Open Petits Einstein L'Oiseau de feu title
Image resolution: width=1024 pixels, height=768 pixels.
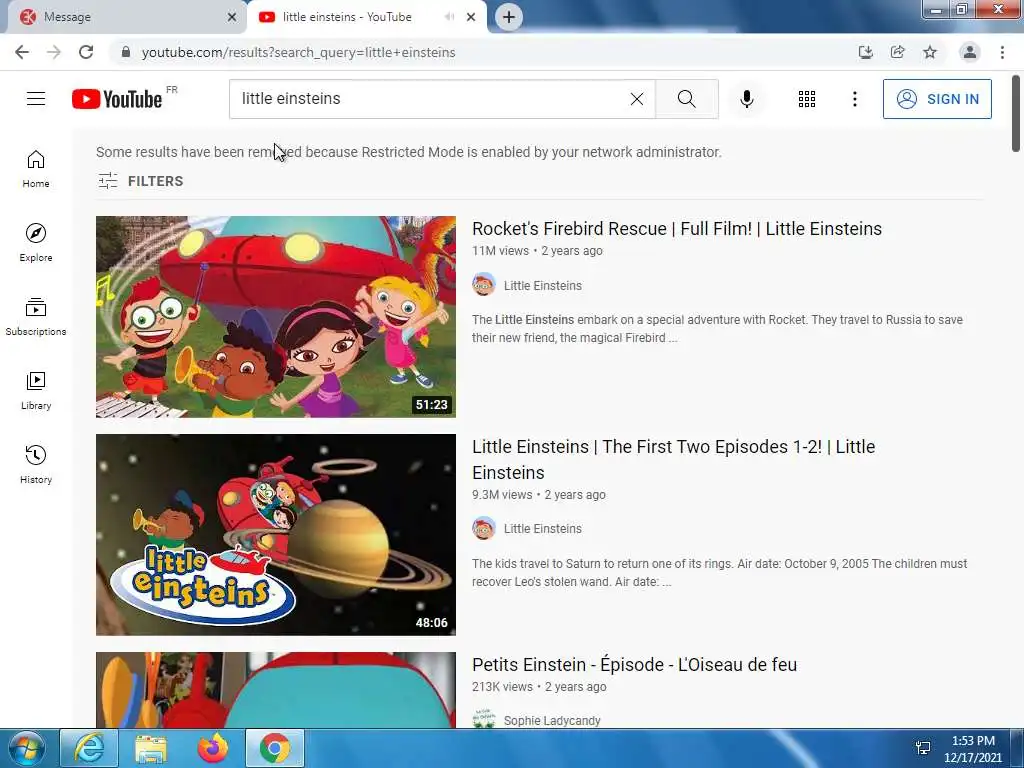click(634, 664)
